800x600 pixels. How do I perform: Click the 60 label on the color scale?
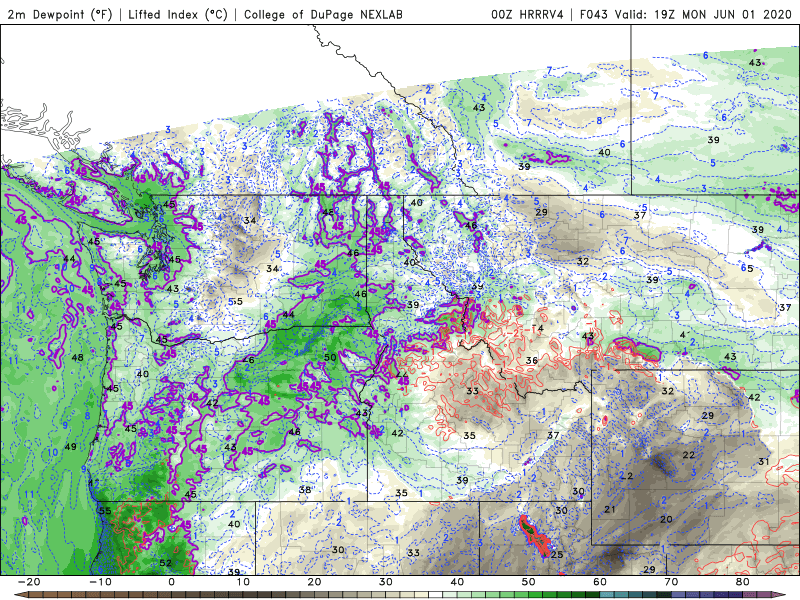600,582
